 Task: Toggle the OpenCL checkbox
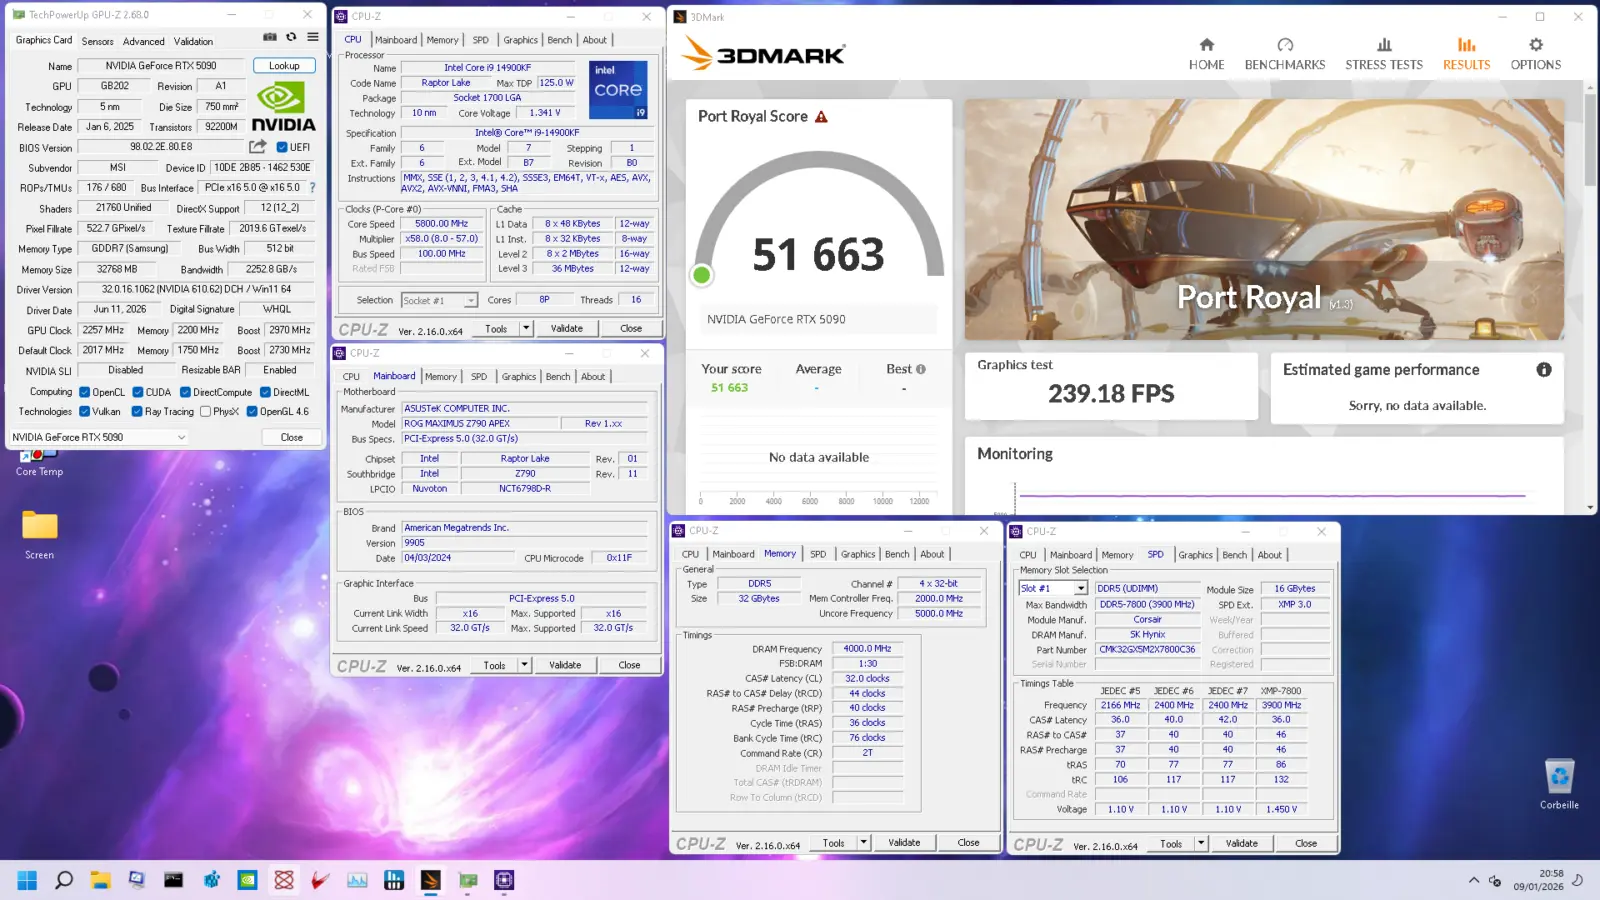[85, 392]
